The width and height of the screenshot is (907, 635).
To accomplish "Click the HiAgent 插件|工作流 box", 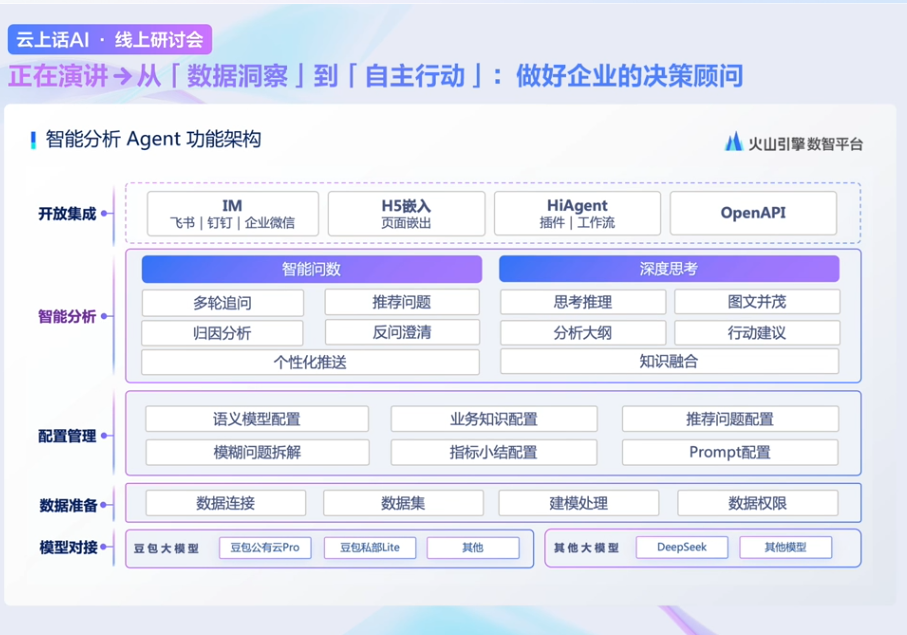I will click(577, 213).
